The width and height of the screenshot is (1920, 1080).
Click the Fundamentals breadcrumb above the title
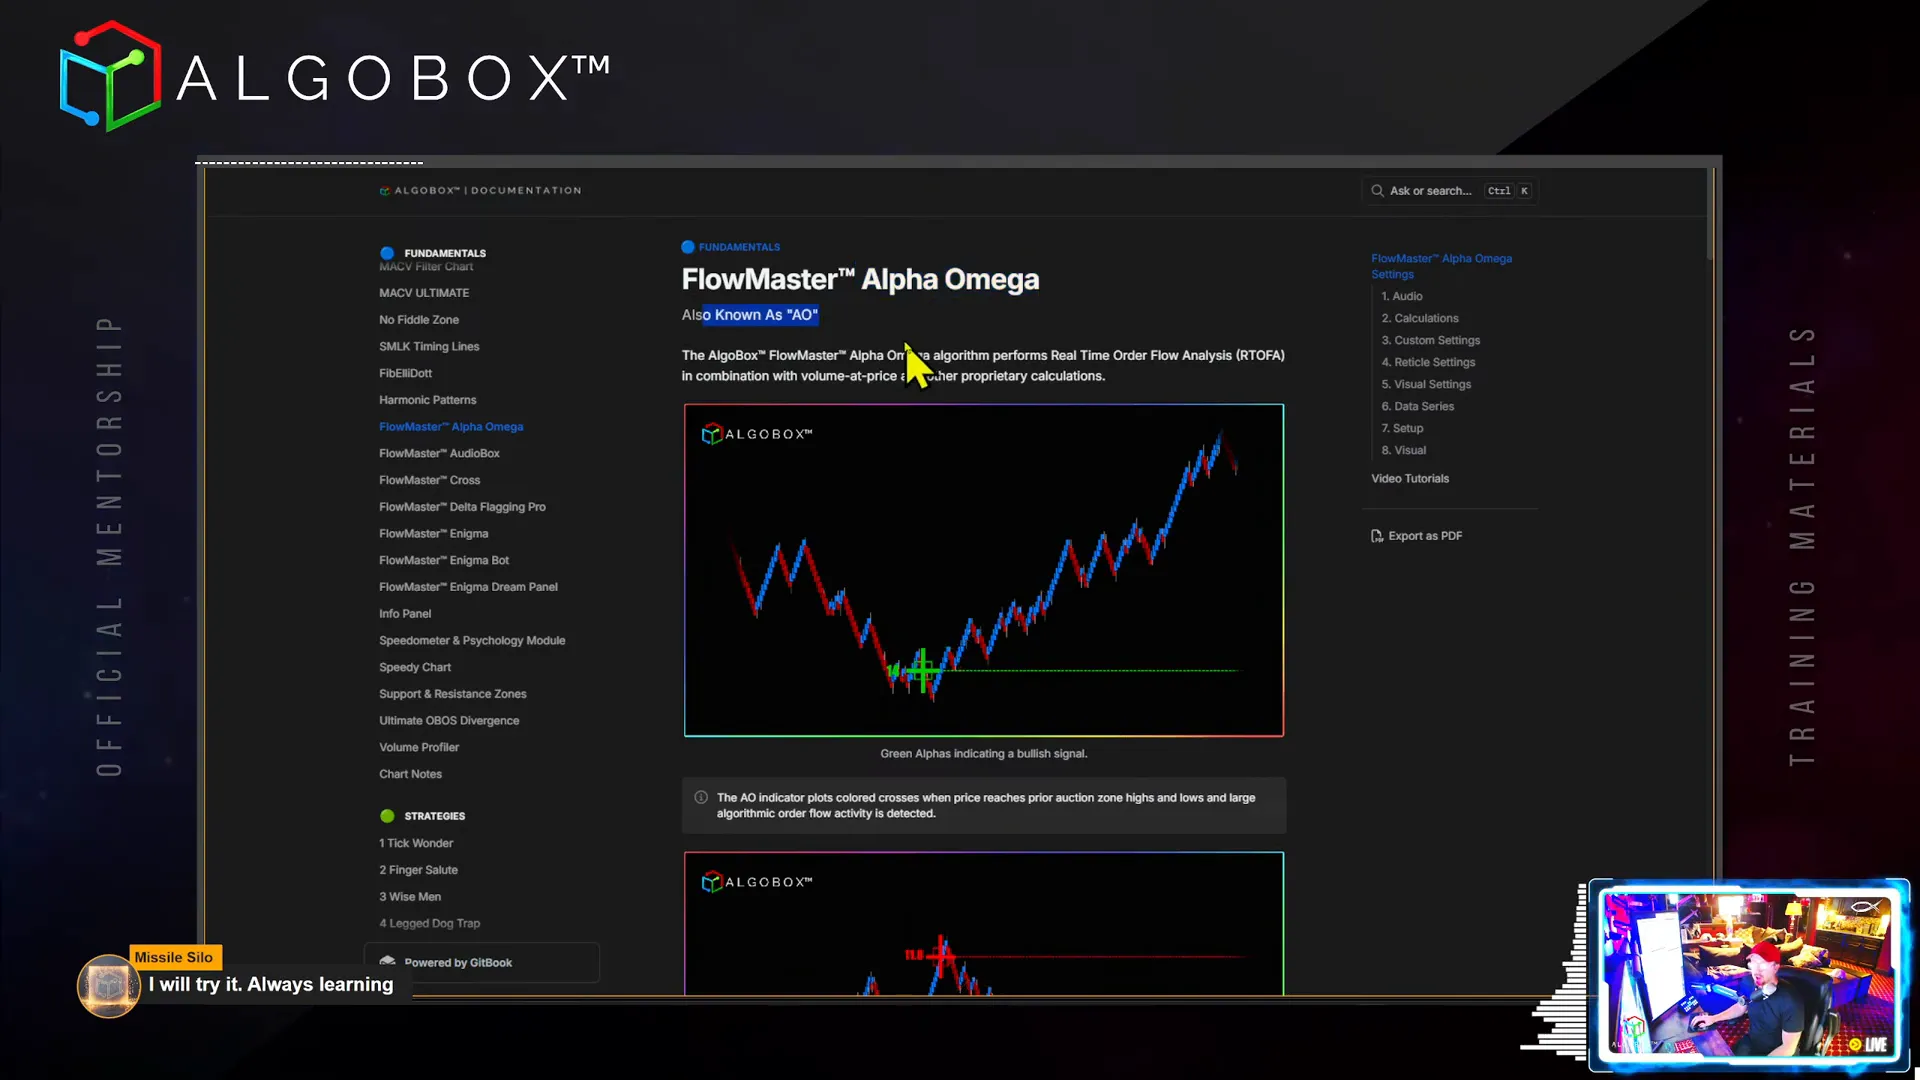pos(731,247)
